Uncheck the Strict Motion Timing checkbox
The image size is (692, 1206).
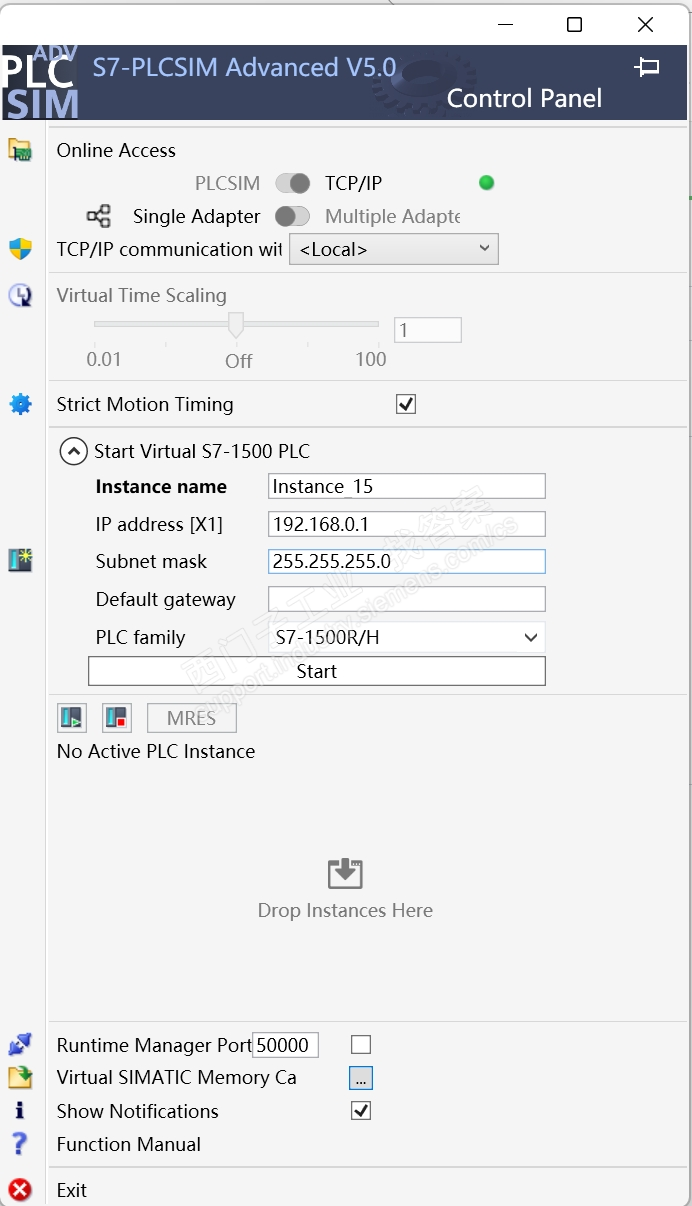[406, 404]
